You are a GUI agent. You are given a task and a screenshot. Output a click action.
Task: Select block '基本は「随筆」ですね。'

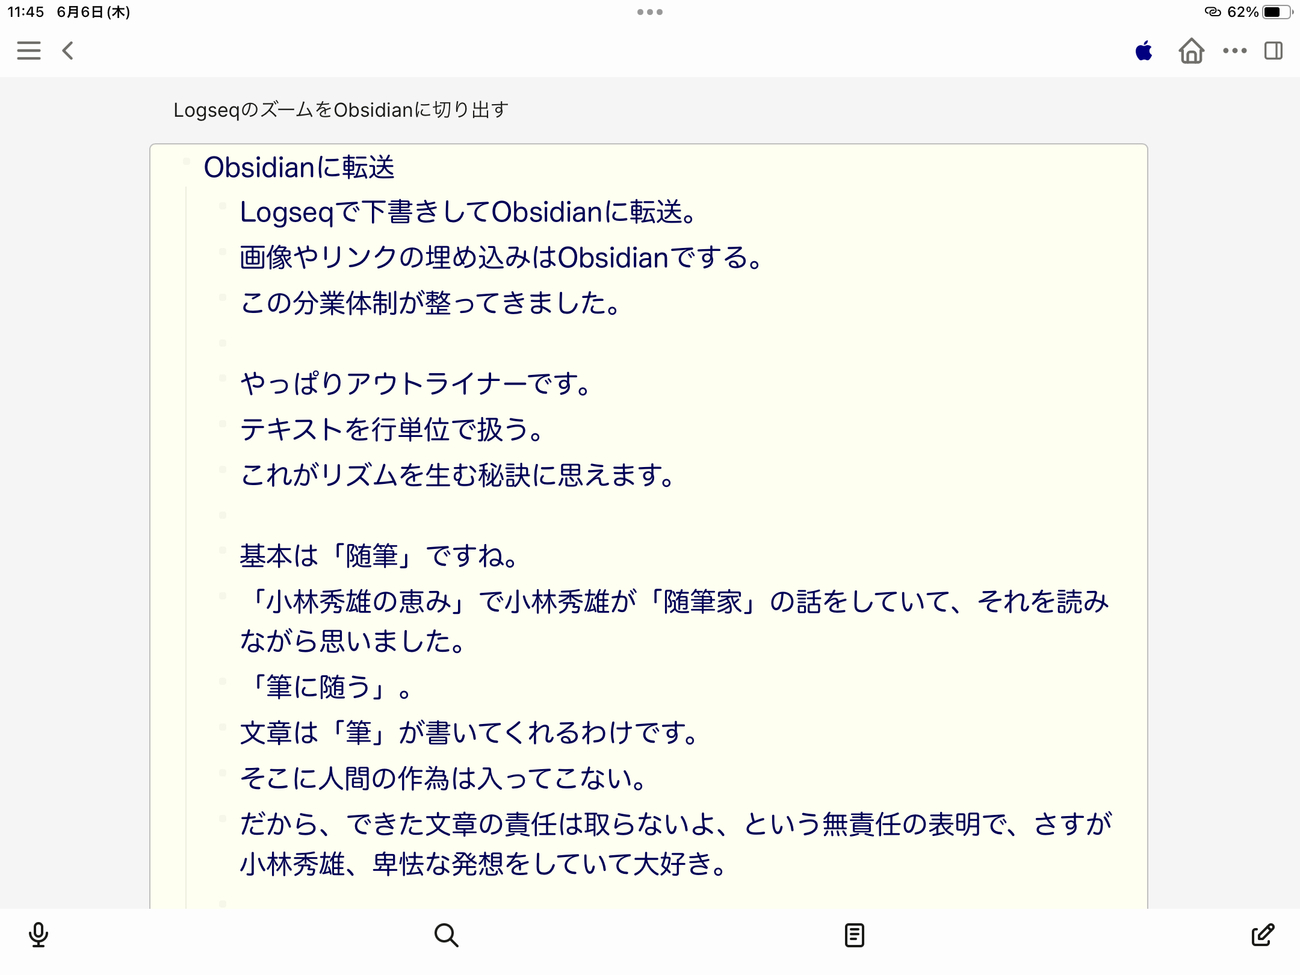tap(380, 555)
